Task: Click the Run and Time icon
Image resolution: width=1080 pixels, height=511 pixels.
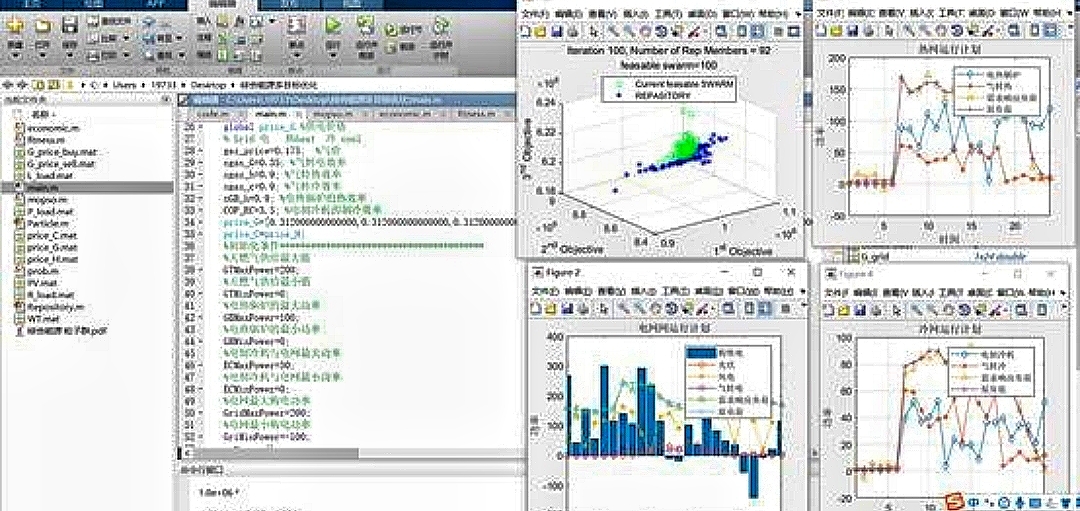Action: click(x=441, y=26)
